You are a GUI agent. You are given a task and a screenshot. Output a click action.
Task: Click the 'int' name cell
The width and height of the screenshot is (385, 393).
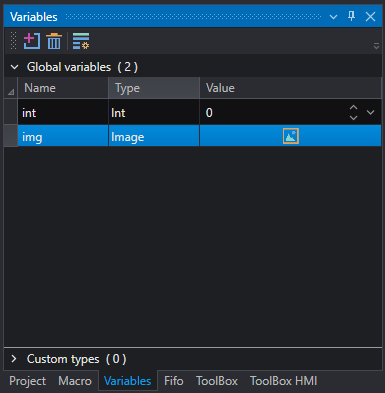click(63, 113)
